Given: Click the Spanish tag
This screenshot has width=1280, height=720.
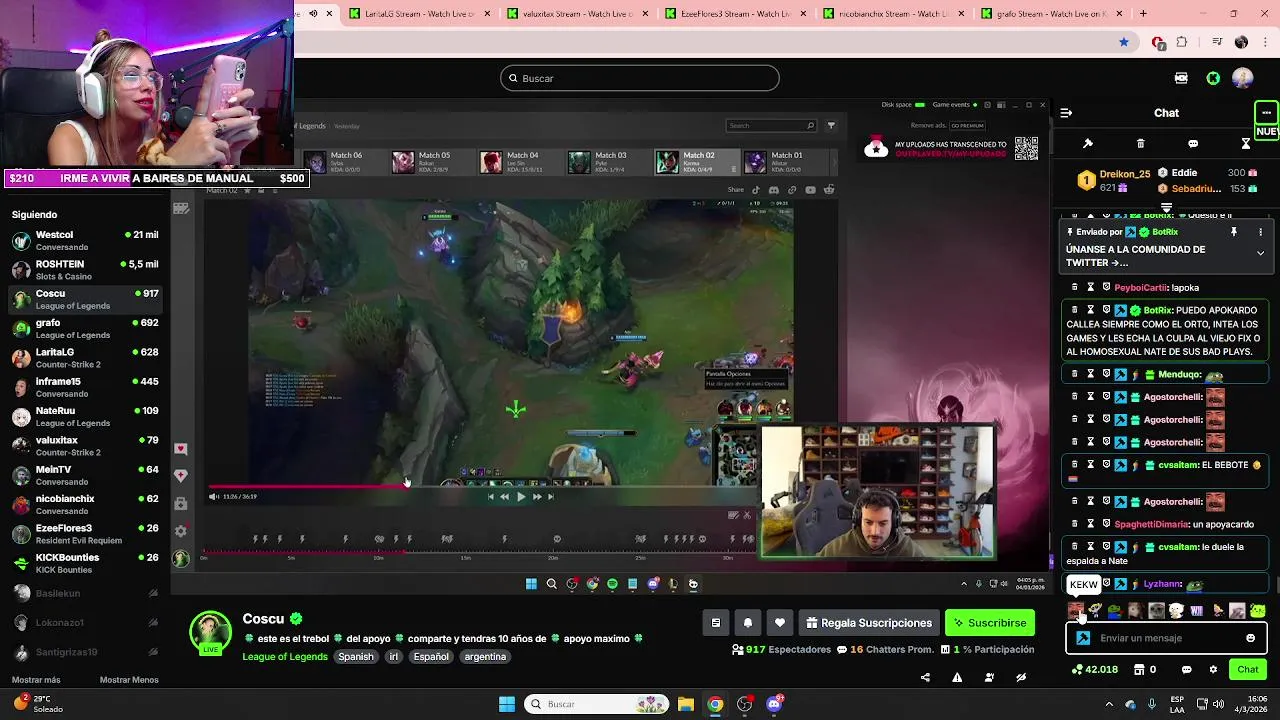Looking at the screenshot, I should pyautogui.click(x=355, y=657).
